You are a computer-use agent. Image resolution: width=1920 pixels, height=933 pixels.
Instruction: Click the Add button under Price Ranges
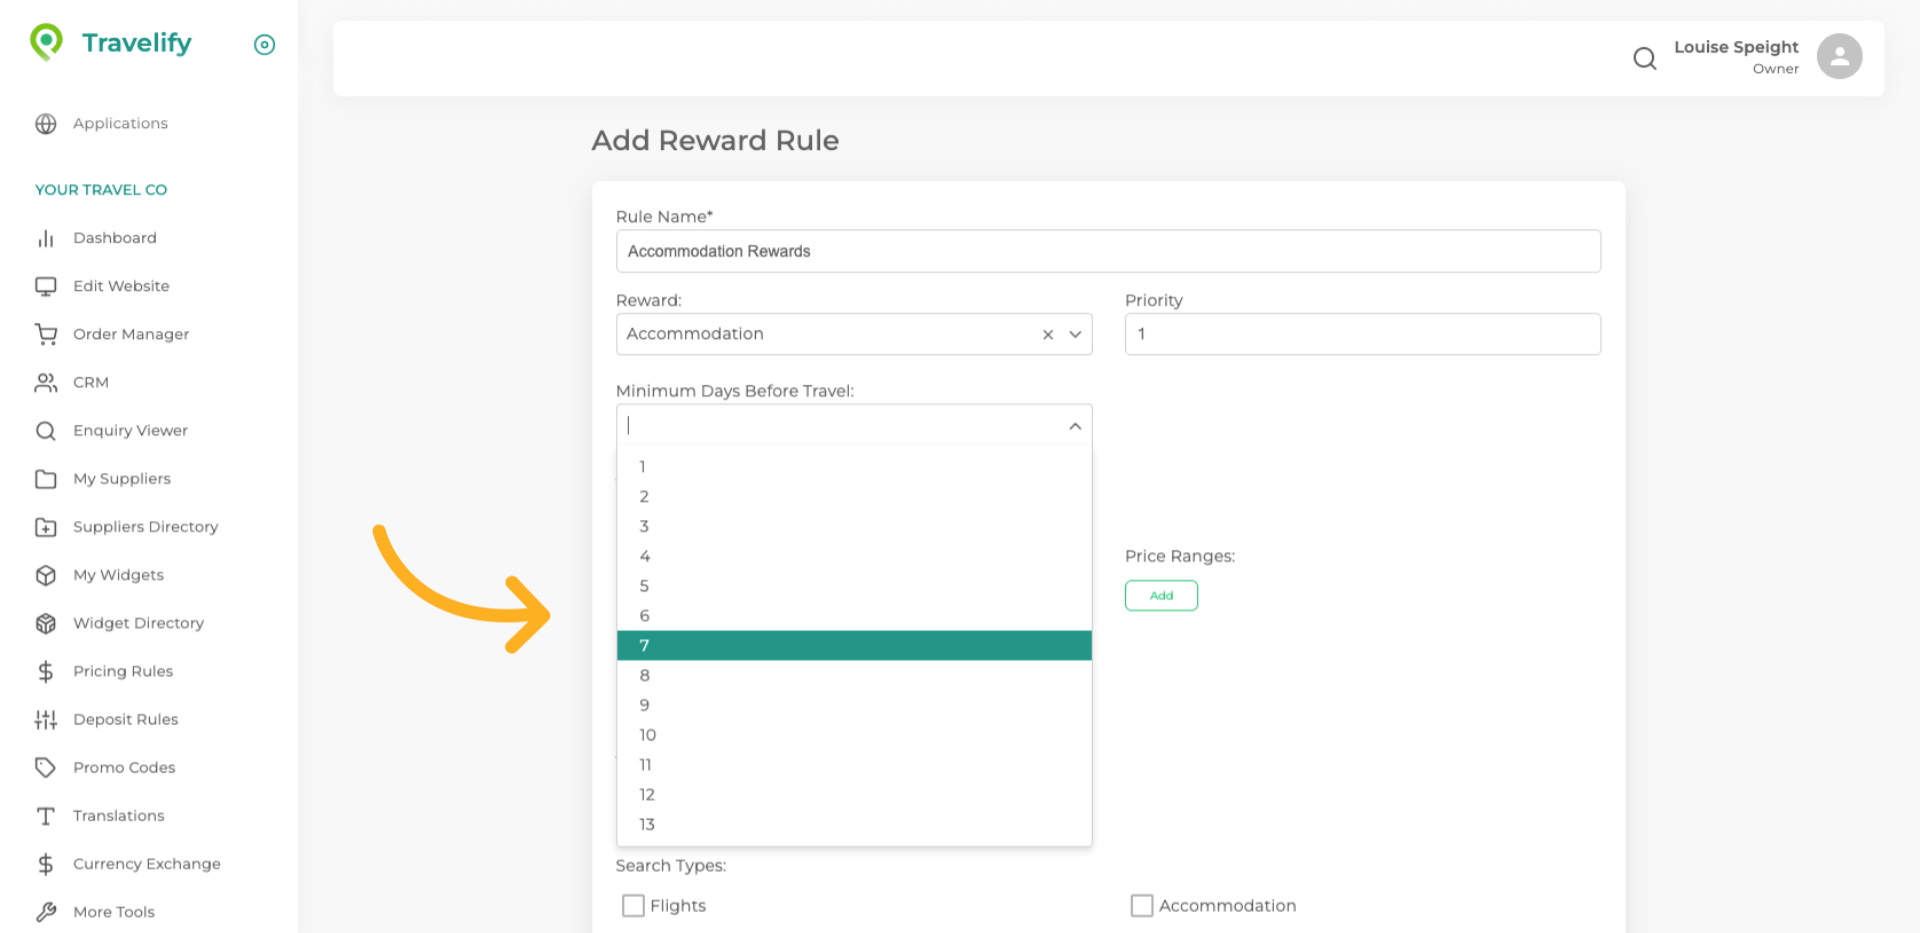1160,595
